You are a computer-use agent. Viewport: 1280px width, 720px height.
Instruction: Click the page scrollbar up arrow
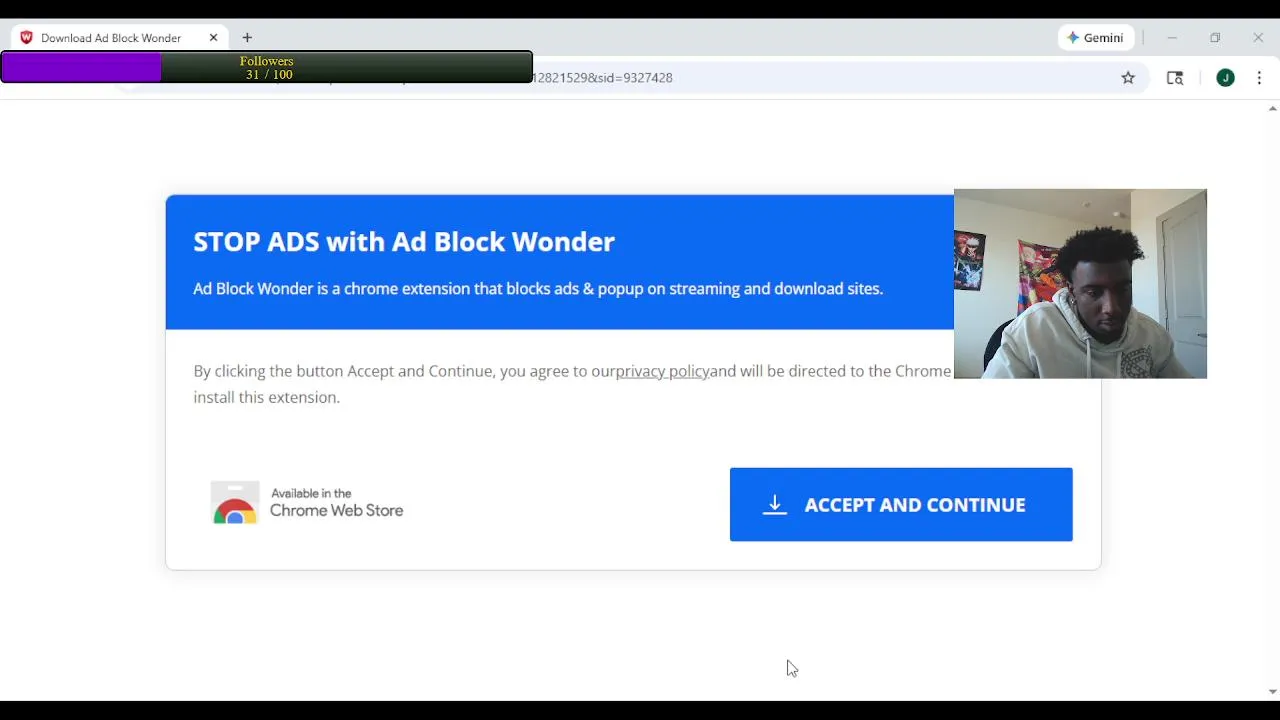point(1272,108)
